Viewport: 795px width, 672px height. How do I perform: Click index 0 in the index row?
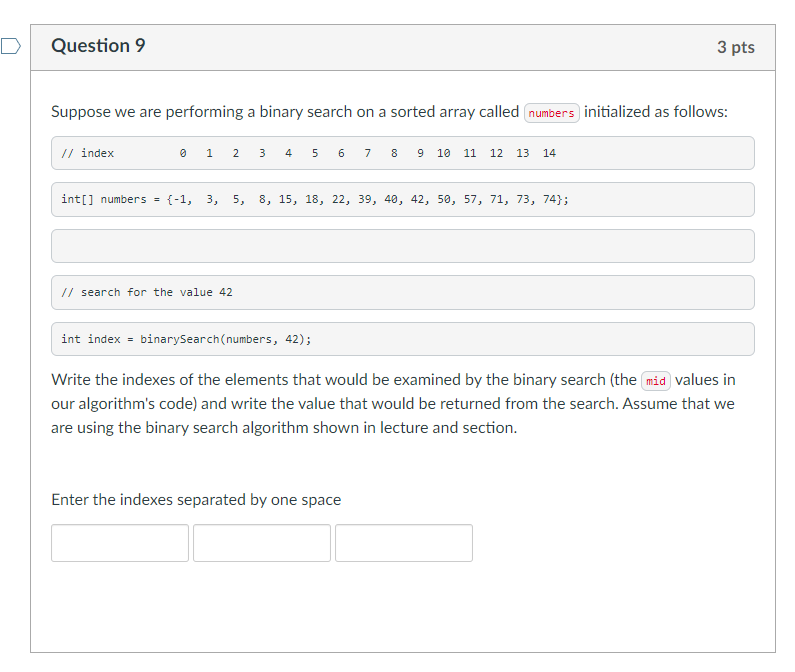[183, 153]
